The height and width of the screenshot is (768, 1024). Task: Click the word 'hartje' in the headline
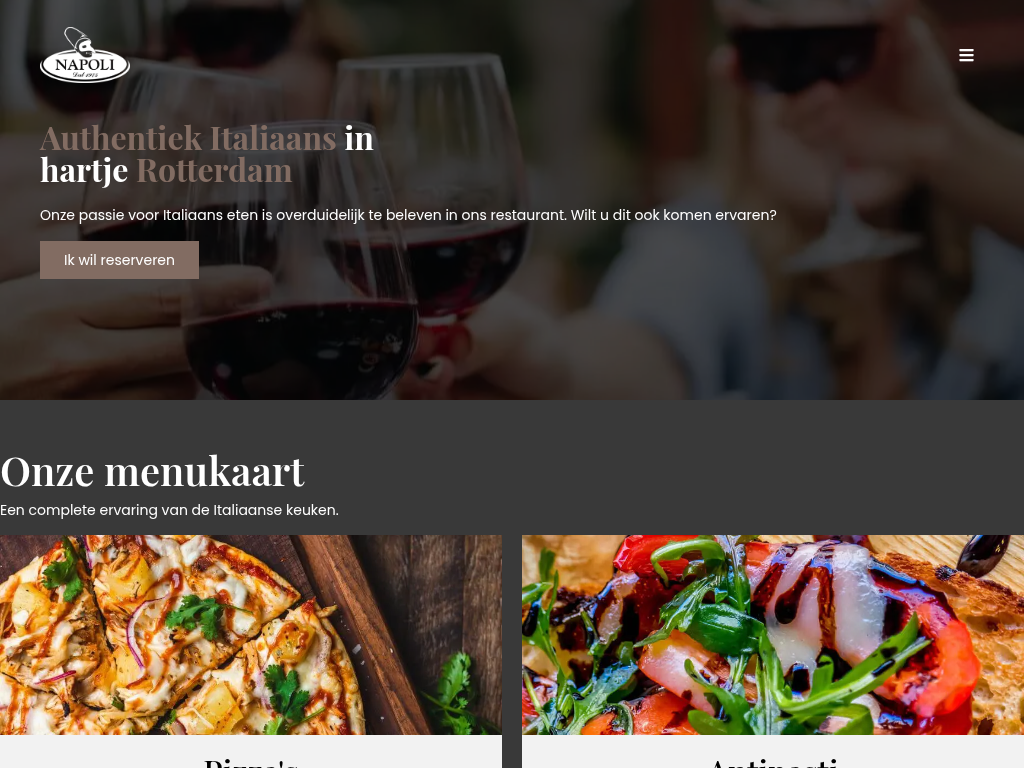(84, 172)
